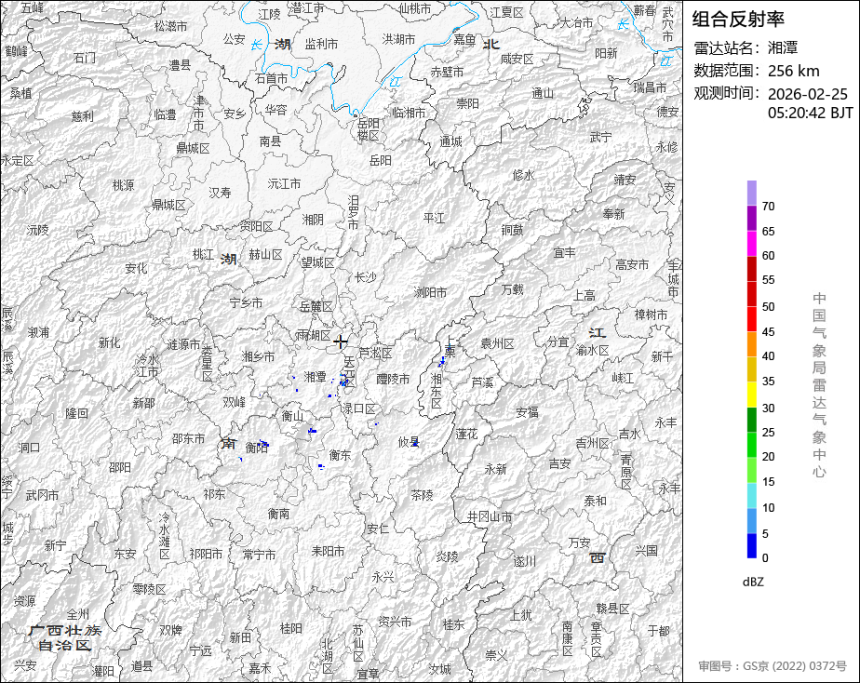Screen dimensions: 860x683
Task: Click the 双峰 map label
Action: click(x=234, y=402)
